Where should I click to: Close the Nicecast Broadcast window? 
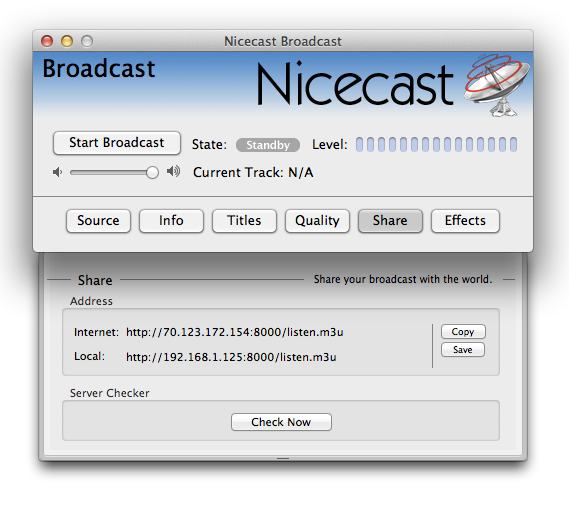[47, 41]
